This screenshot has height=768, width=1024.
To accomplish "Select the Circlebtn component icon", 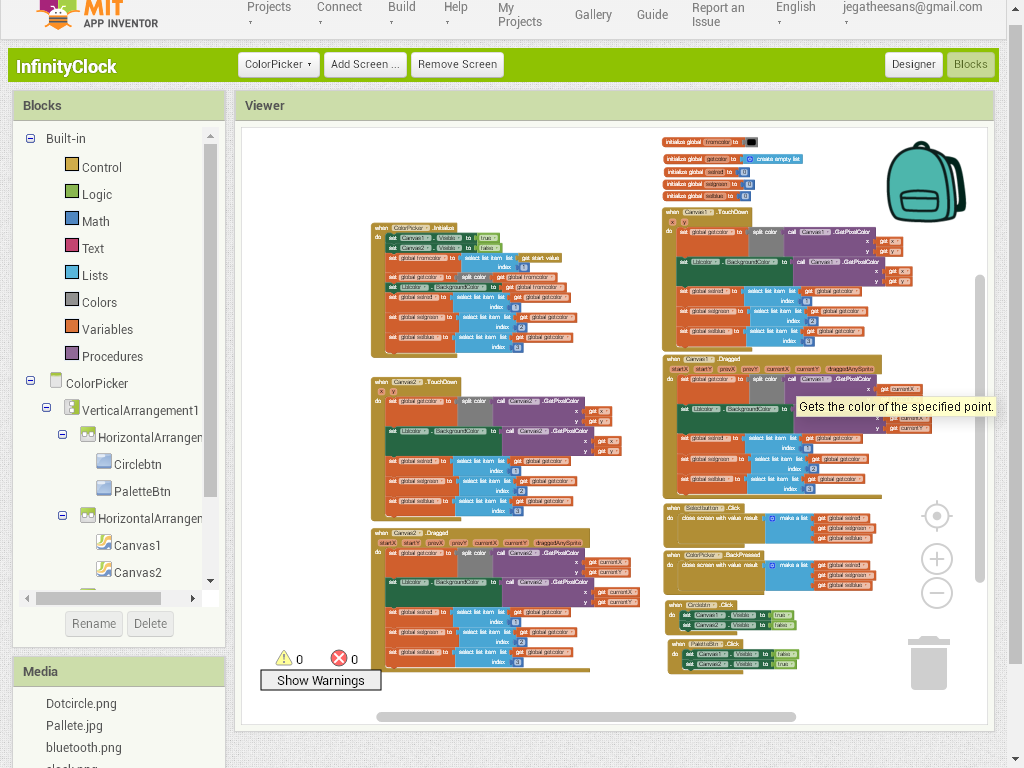I will (x=103, y=461).
